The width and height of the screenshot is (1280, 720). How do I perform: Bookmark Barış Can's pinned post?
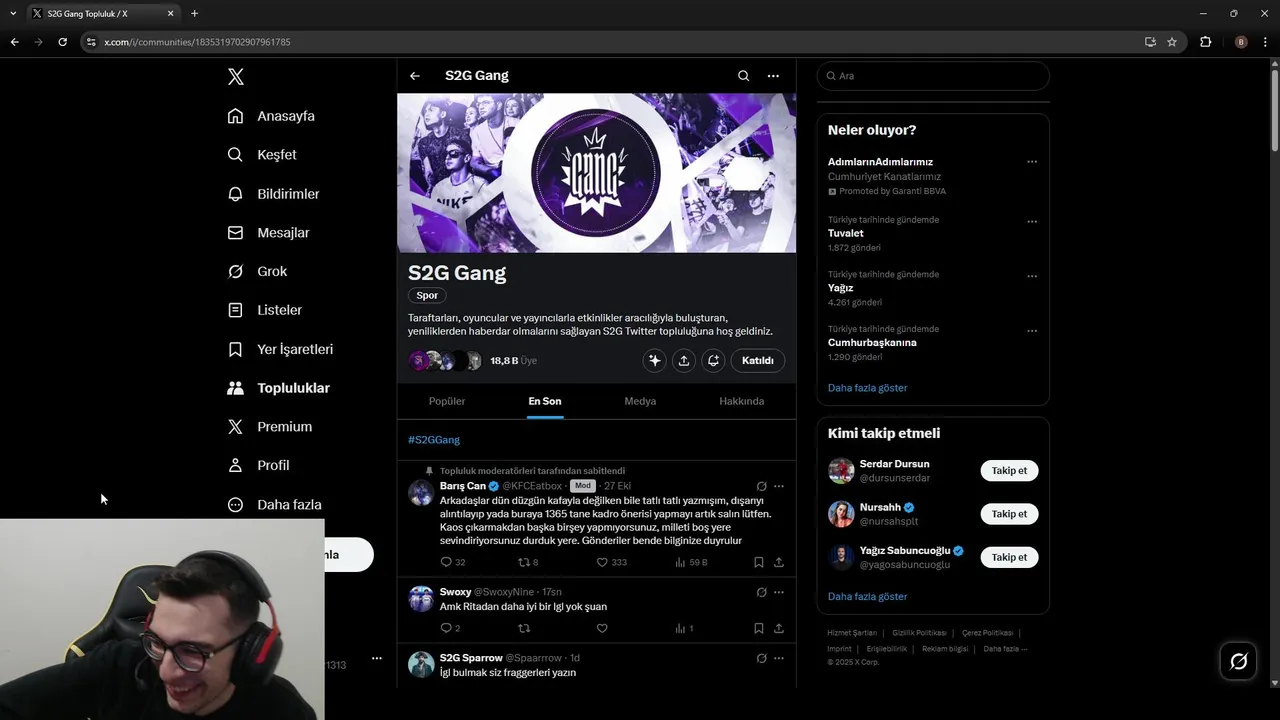pyautogui.click(x=758, y=562)
